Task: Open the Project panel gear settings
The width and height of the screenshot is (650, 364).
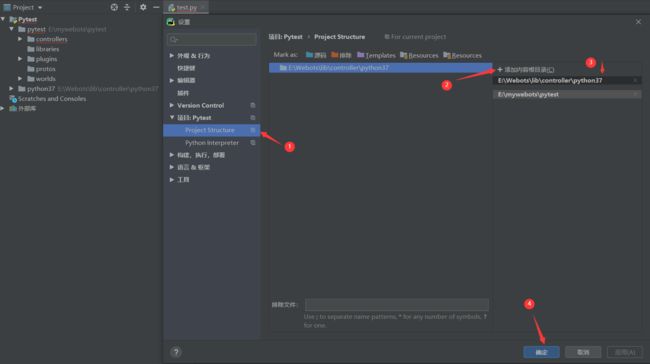Action: [143, 7]
